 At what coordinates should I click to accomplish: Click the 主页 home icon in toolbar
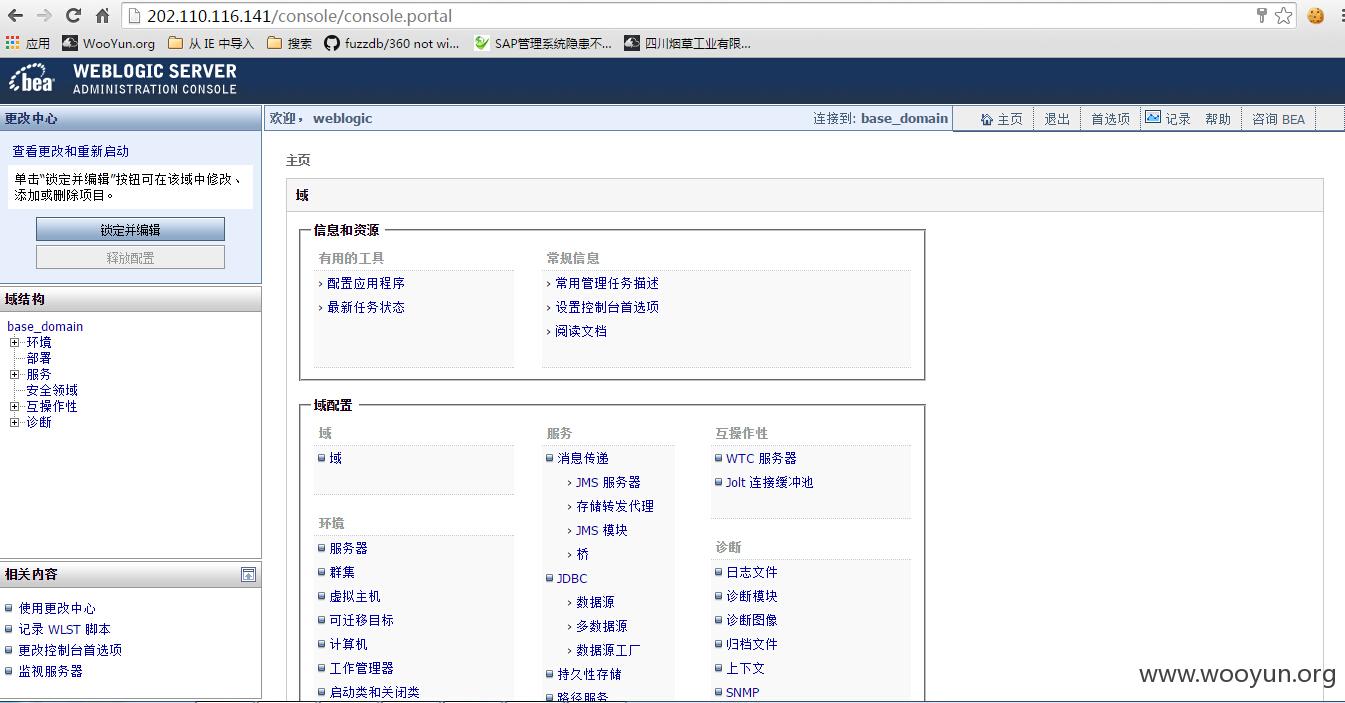tap(987, 119)
